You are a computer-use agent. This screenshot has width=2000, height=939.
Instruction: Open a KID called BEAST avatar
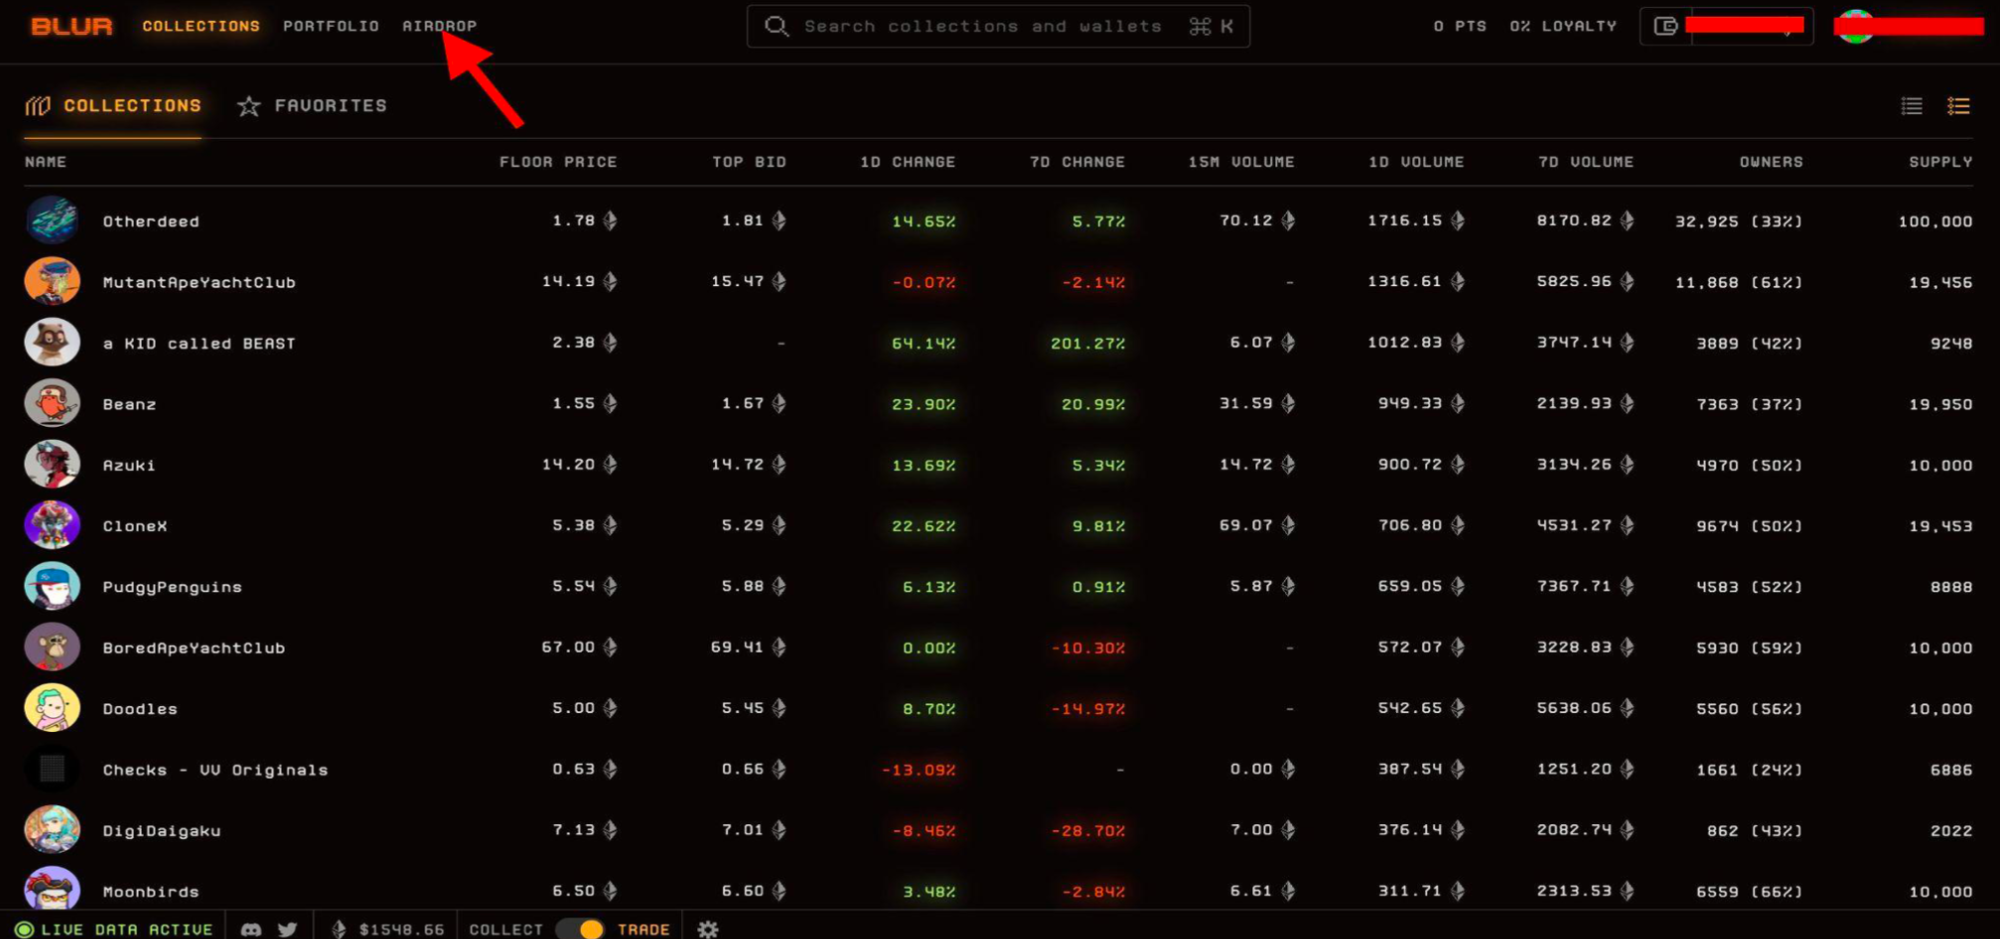[x=52, y=343]
